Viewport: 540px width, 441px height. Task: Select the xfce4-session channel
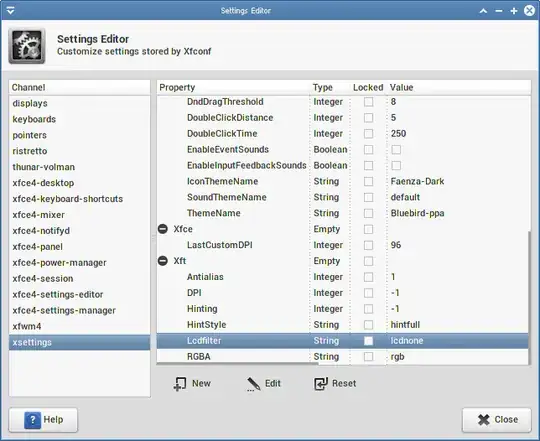tap(80, 279)
